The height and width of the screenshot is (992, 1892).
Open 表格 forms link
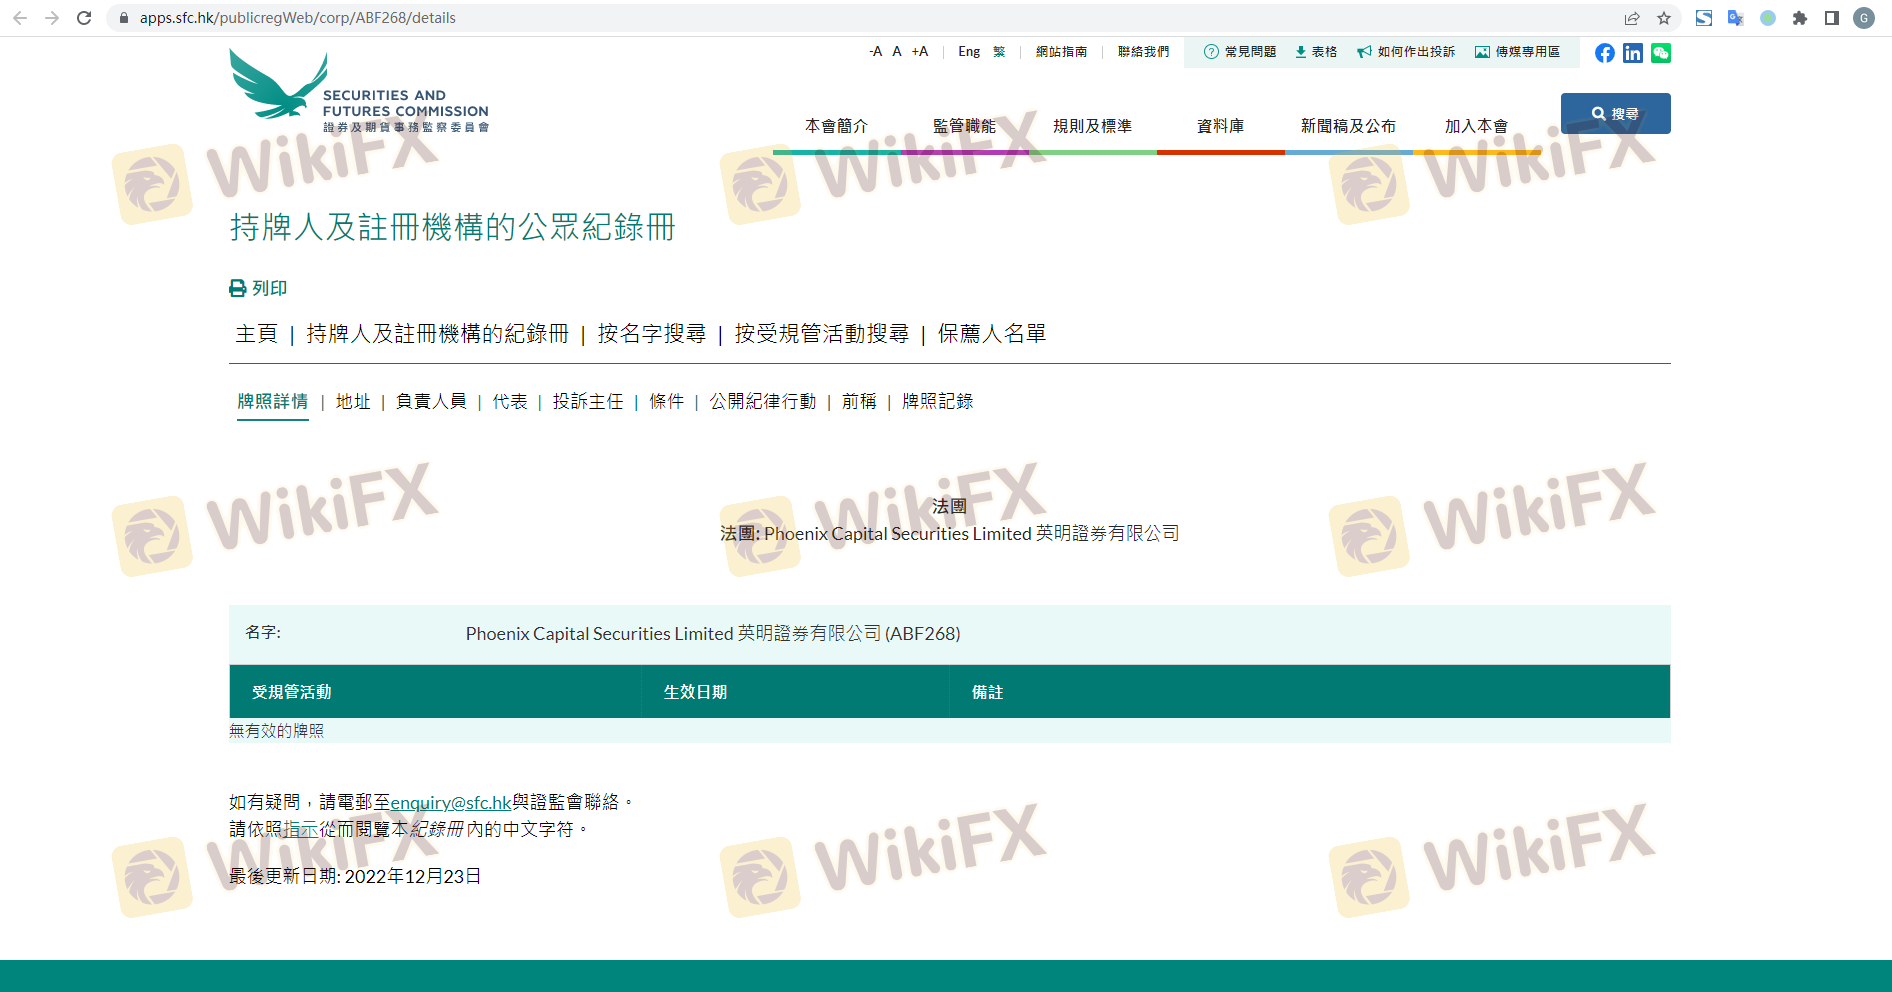click(x=1316, y=52)
